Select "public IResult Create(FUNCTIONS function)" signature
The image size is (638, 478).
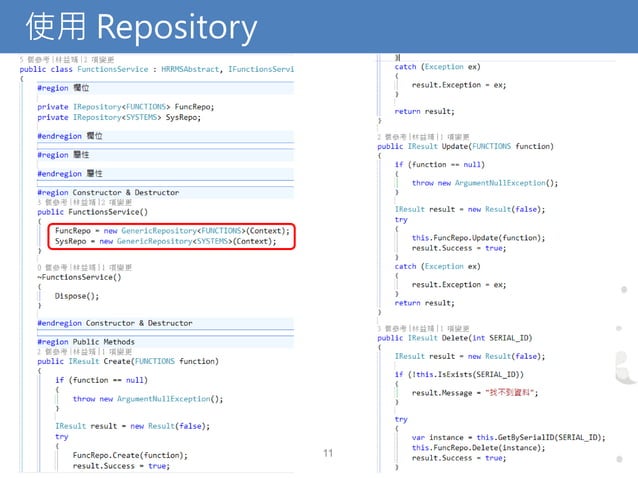128,361
